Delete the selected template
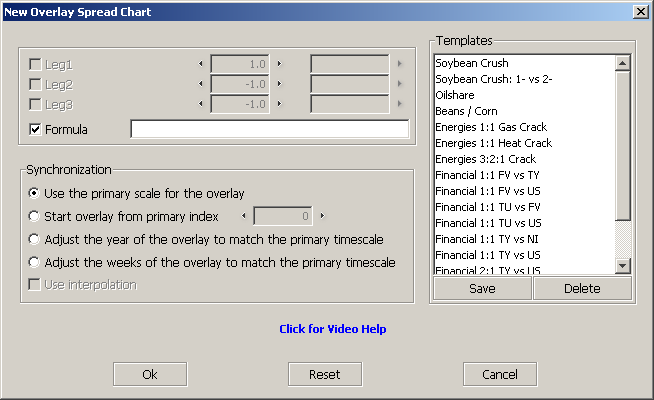This screenshot has height=400, width=654. pos(582,288)
